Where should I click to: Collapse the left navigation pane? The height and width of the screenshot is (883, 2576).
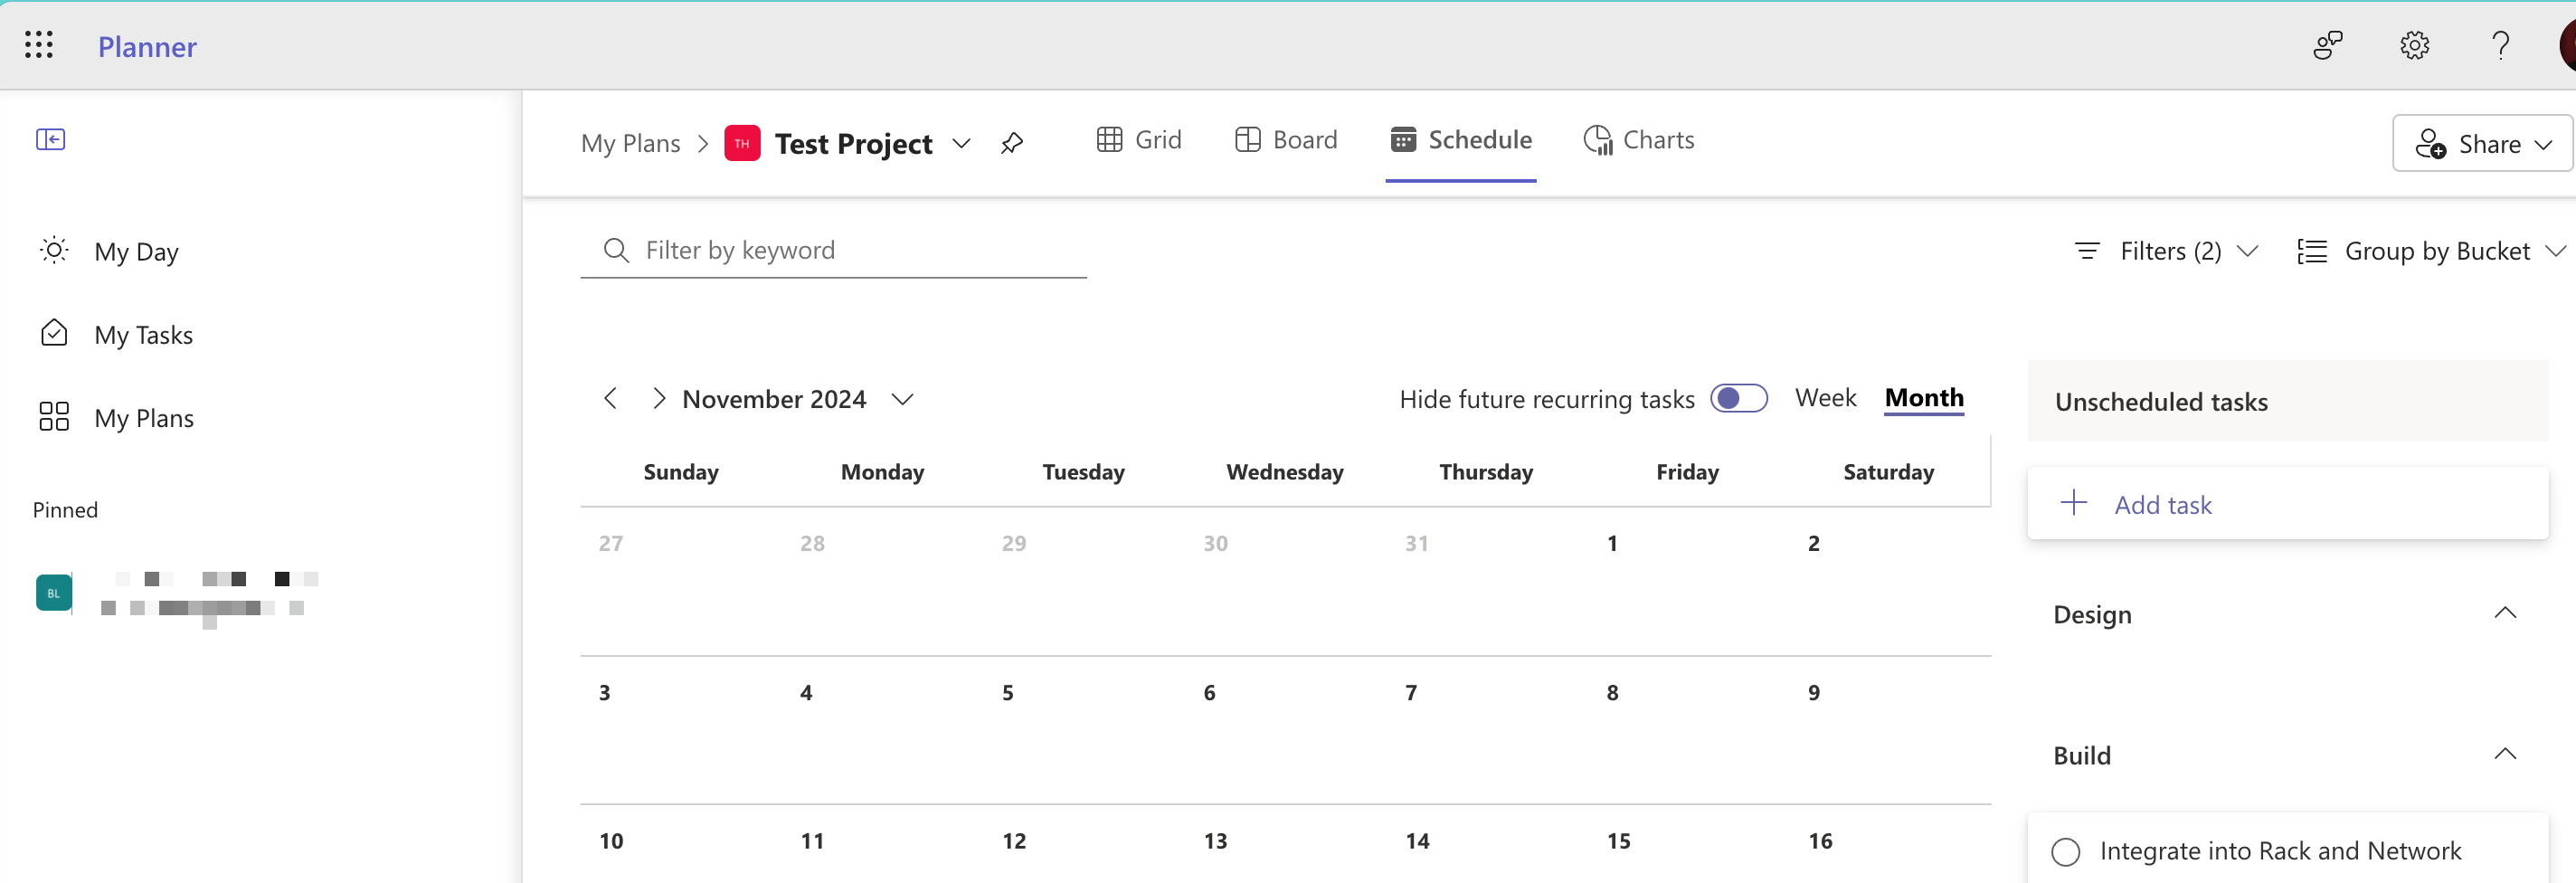(x=51, y=140)
